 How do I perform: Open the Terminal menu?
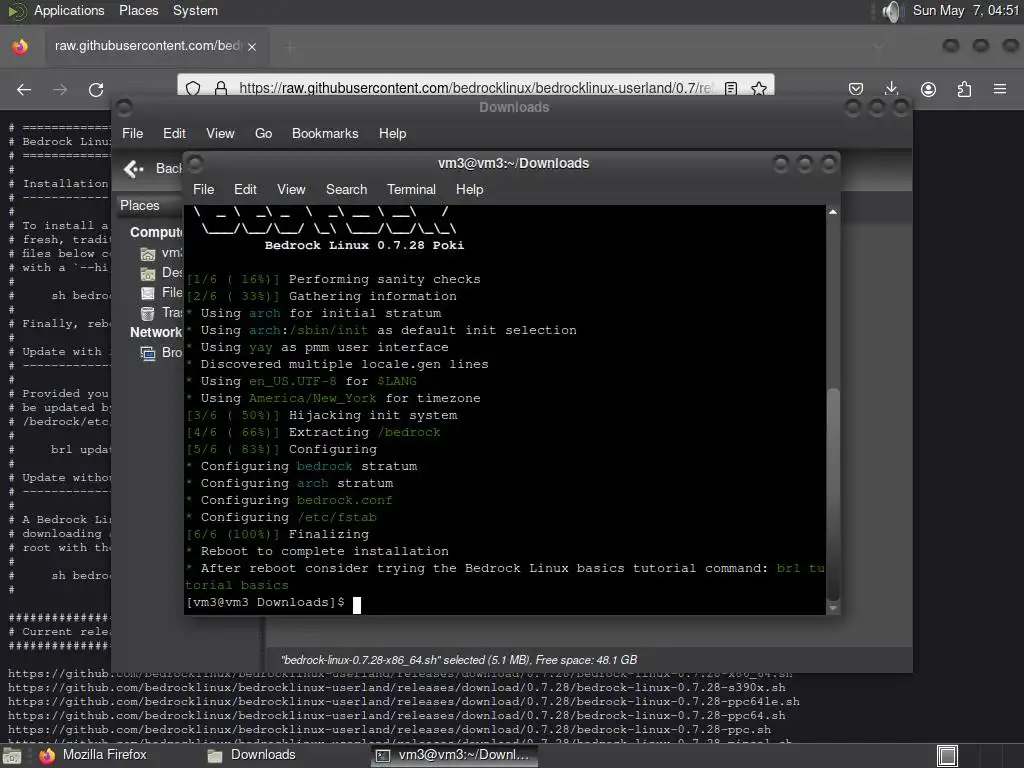411,189
